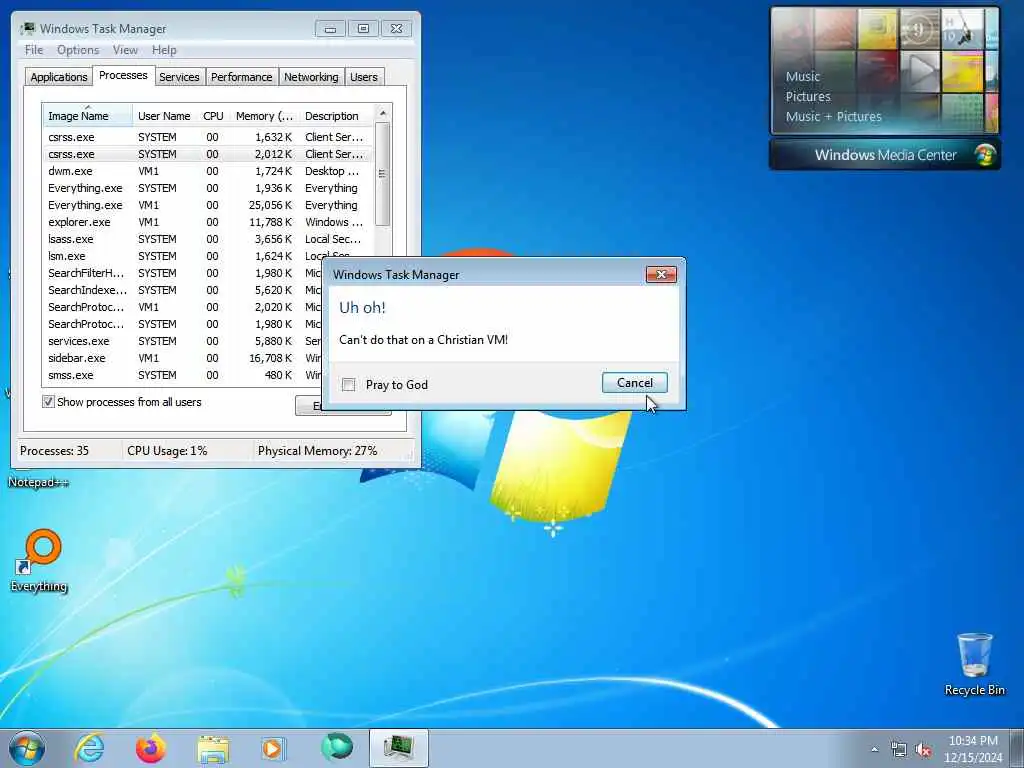
Task: Open the File menu in Task Manager
Action: click(34, 50)
